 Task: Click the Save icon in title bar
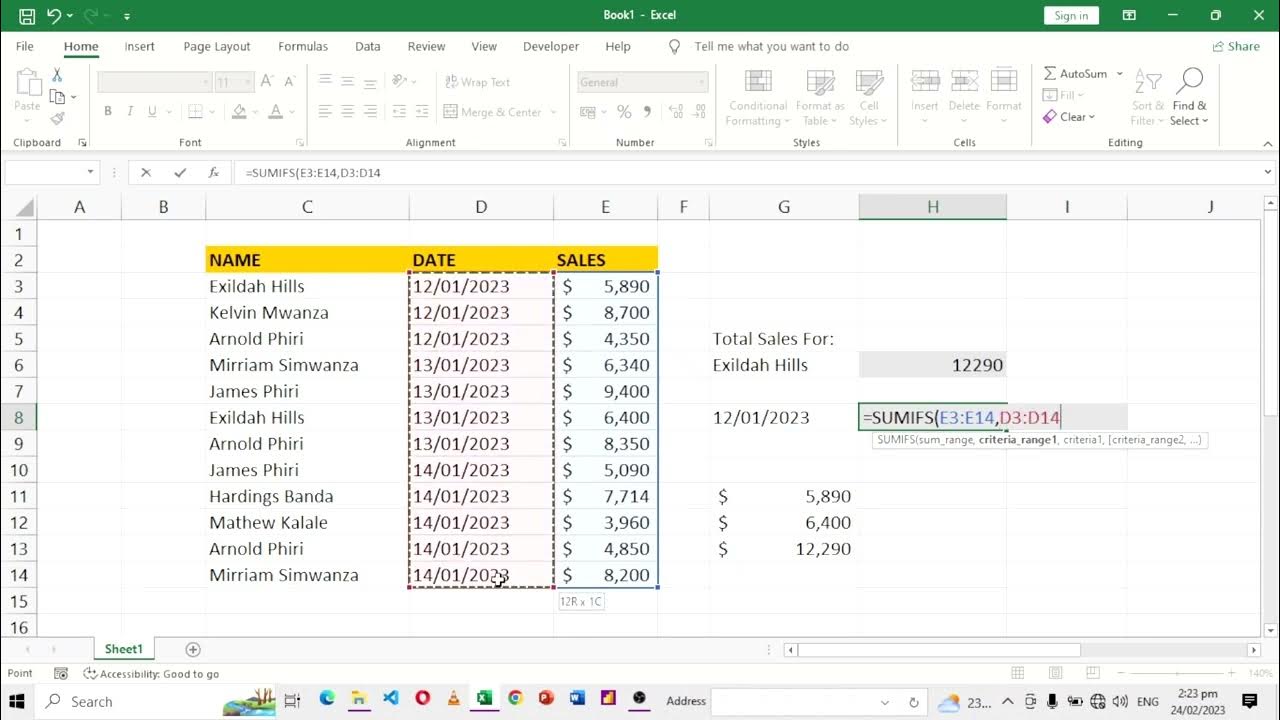(x=27, y=16)
